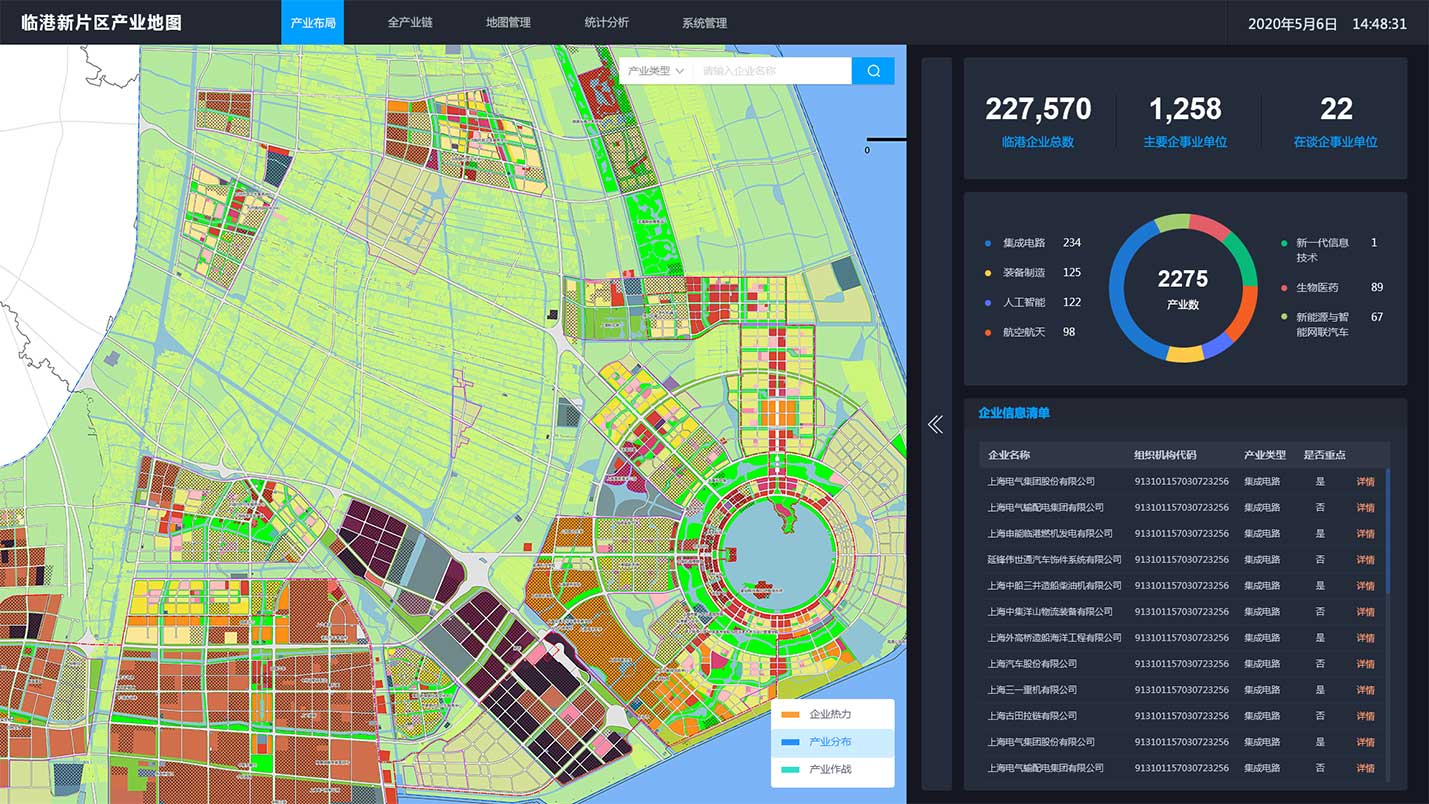
Task: Open 详情 for 上海吉田拉链有限公司
Action: (1365, 715)
